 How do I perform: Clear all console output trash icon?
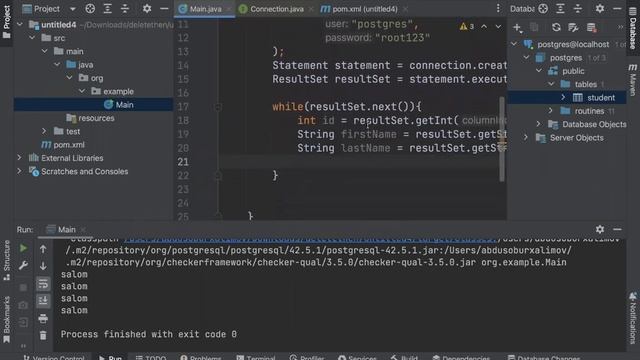(x=43, y=336)
